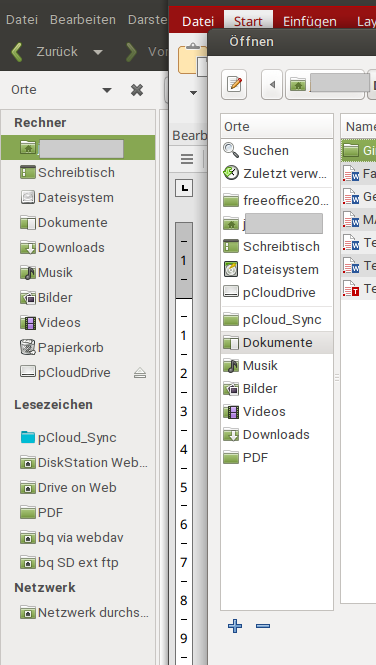
Task: Open Dokumente in file manager sidebar
Action: [78, 223]
